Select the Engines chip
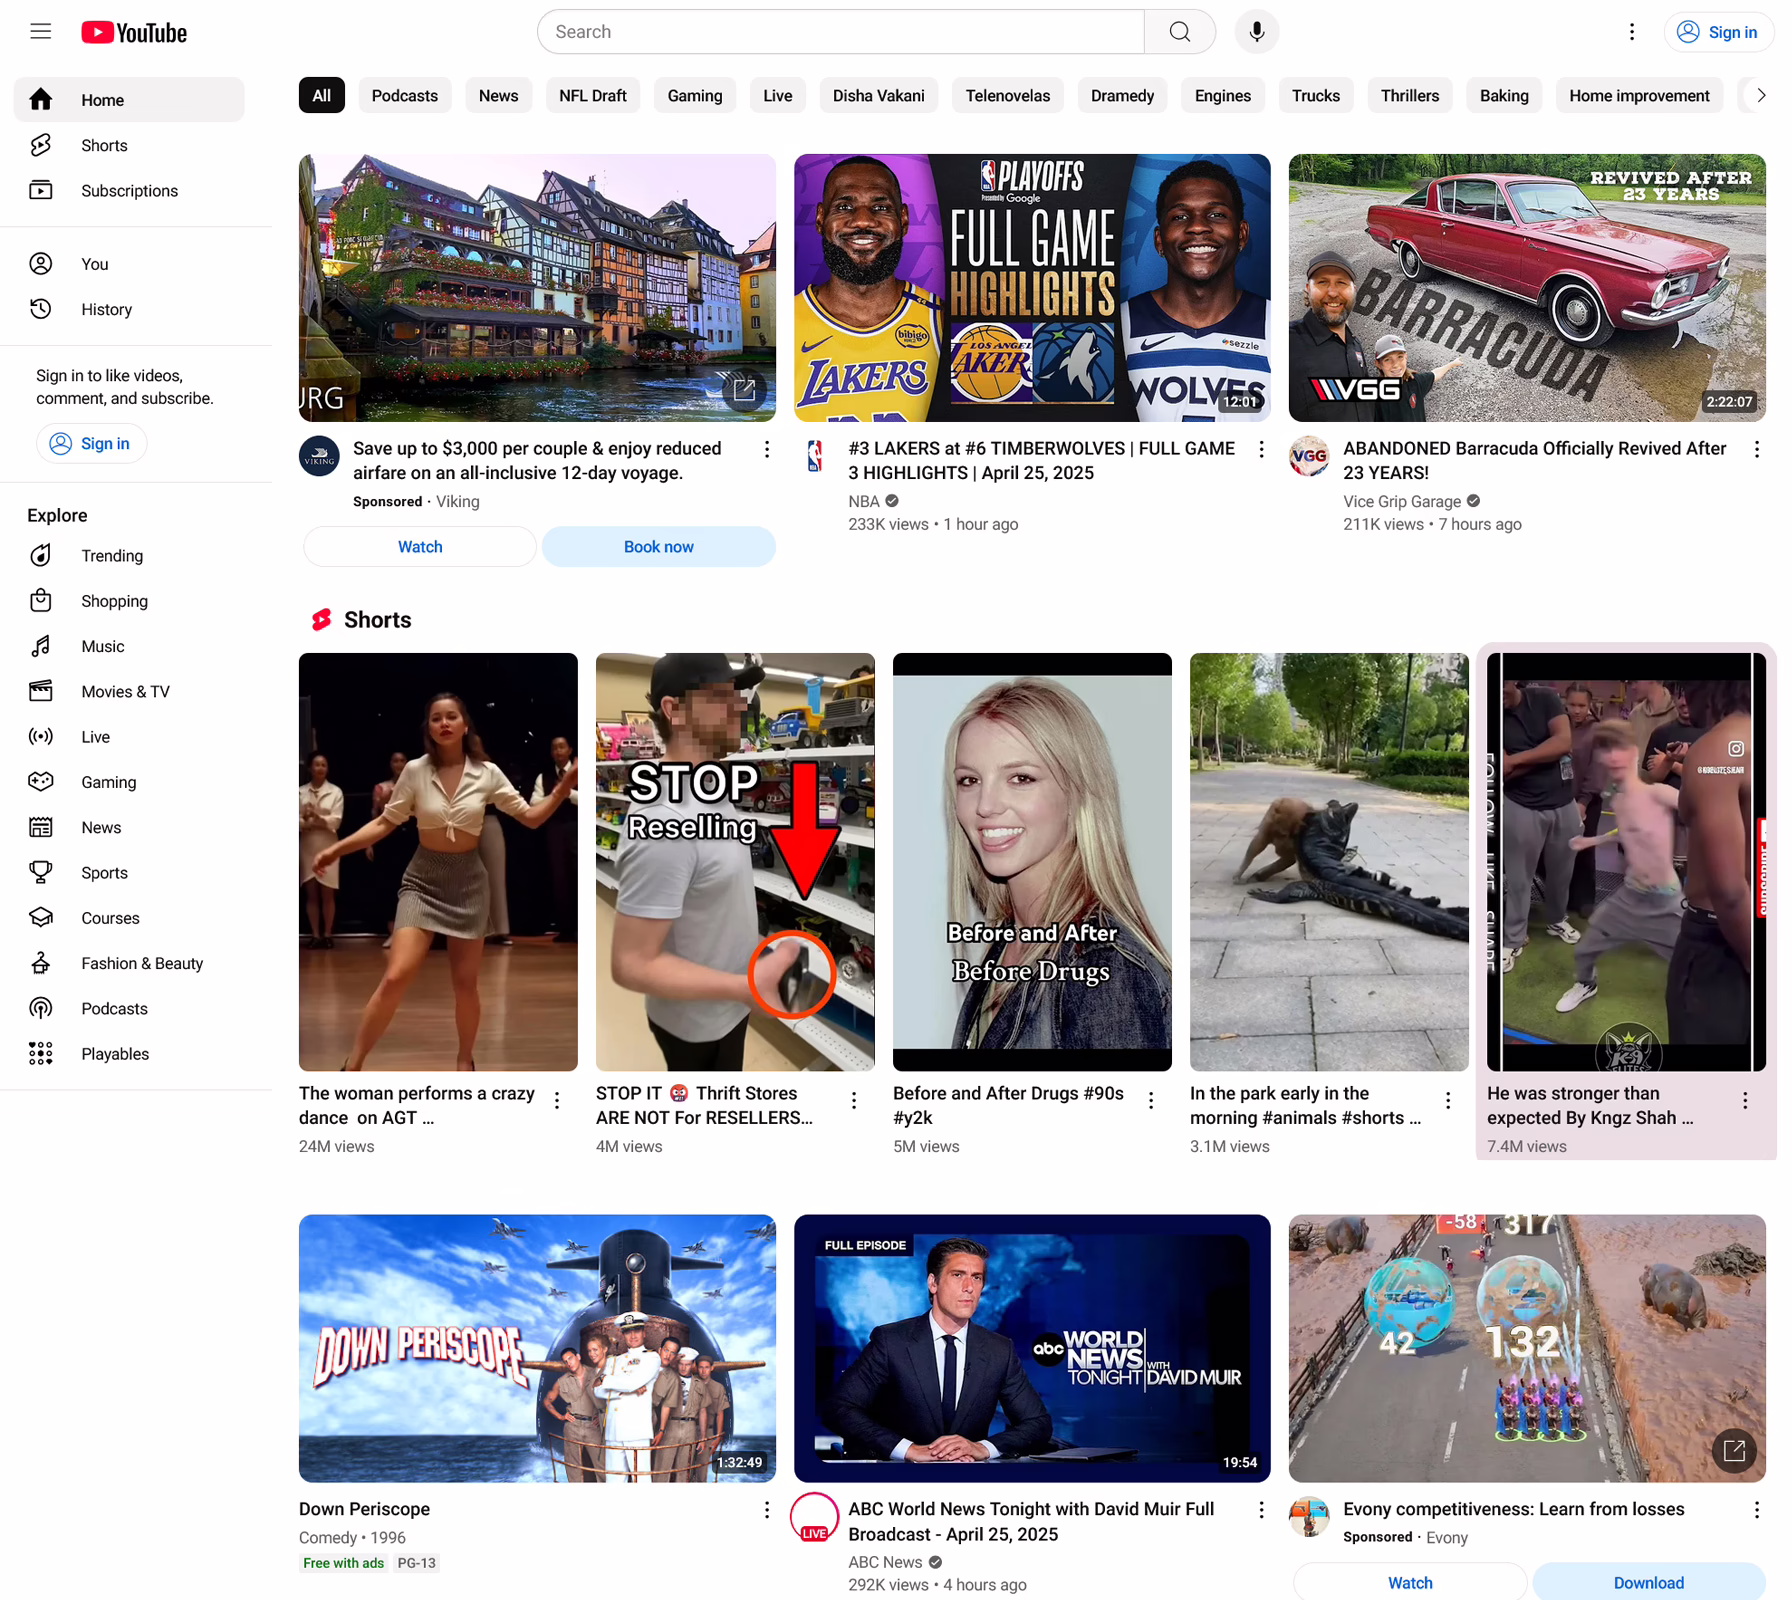 click(x=1222, y=96)
